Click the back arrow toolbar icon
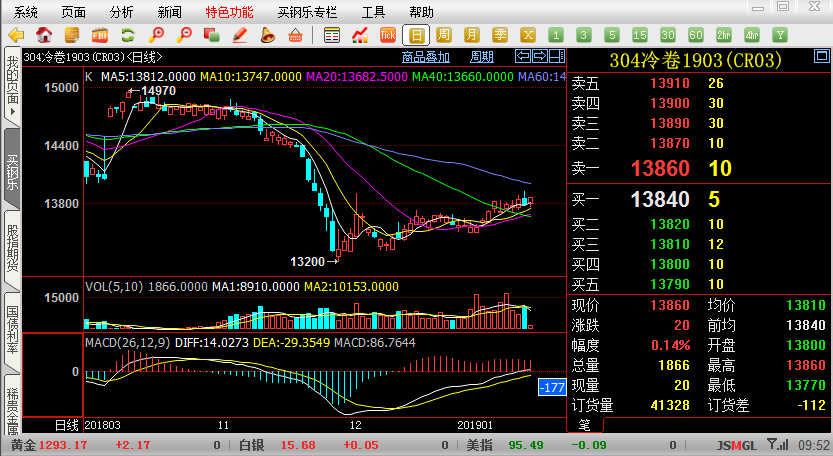Image resolution: width=833 pixels, height=456 pixels. coord(17,35)
